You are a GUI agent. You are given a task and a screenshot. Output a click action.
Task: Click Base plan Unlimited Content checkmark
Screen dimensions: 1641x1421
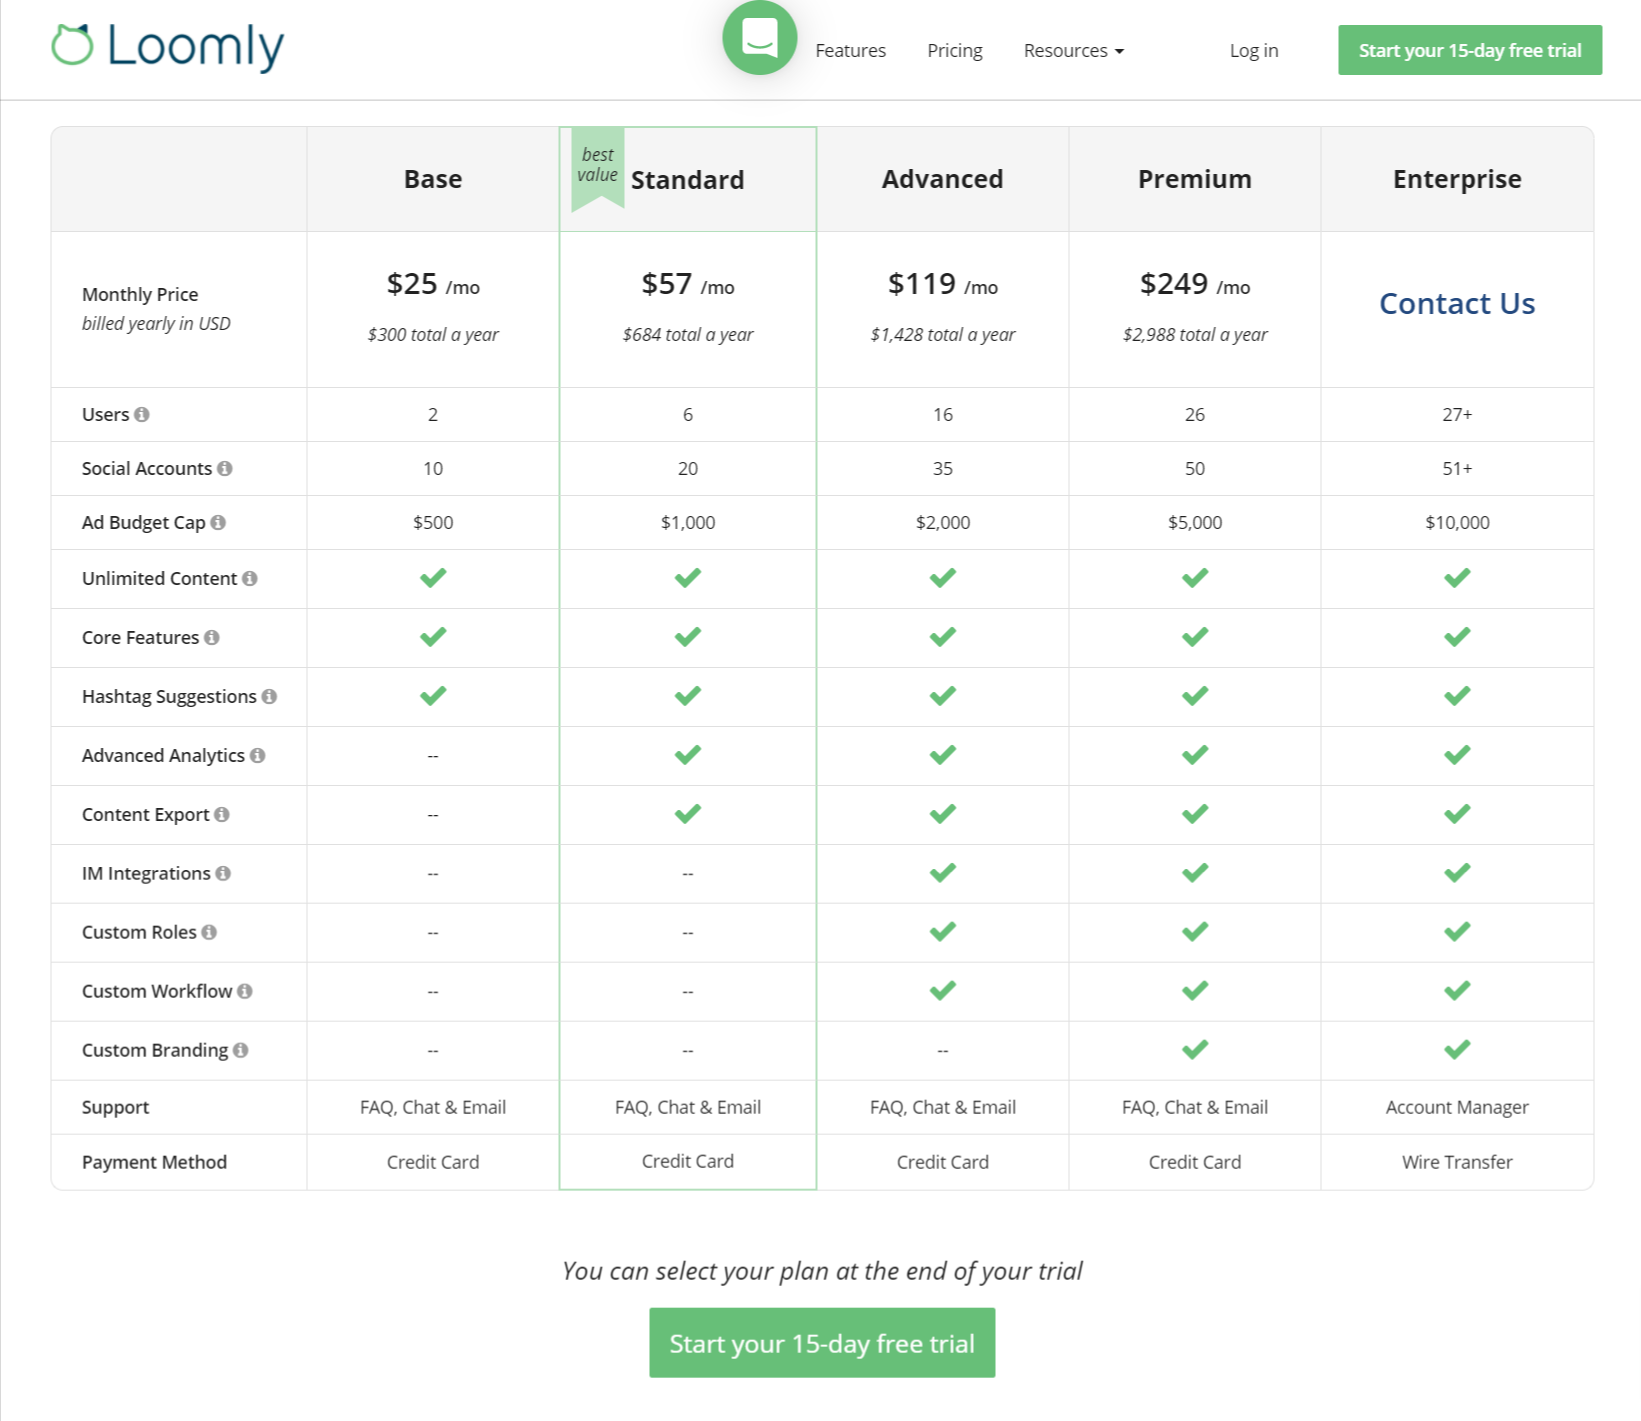[x=433, y=578]
